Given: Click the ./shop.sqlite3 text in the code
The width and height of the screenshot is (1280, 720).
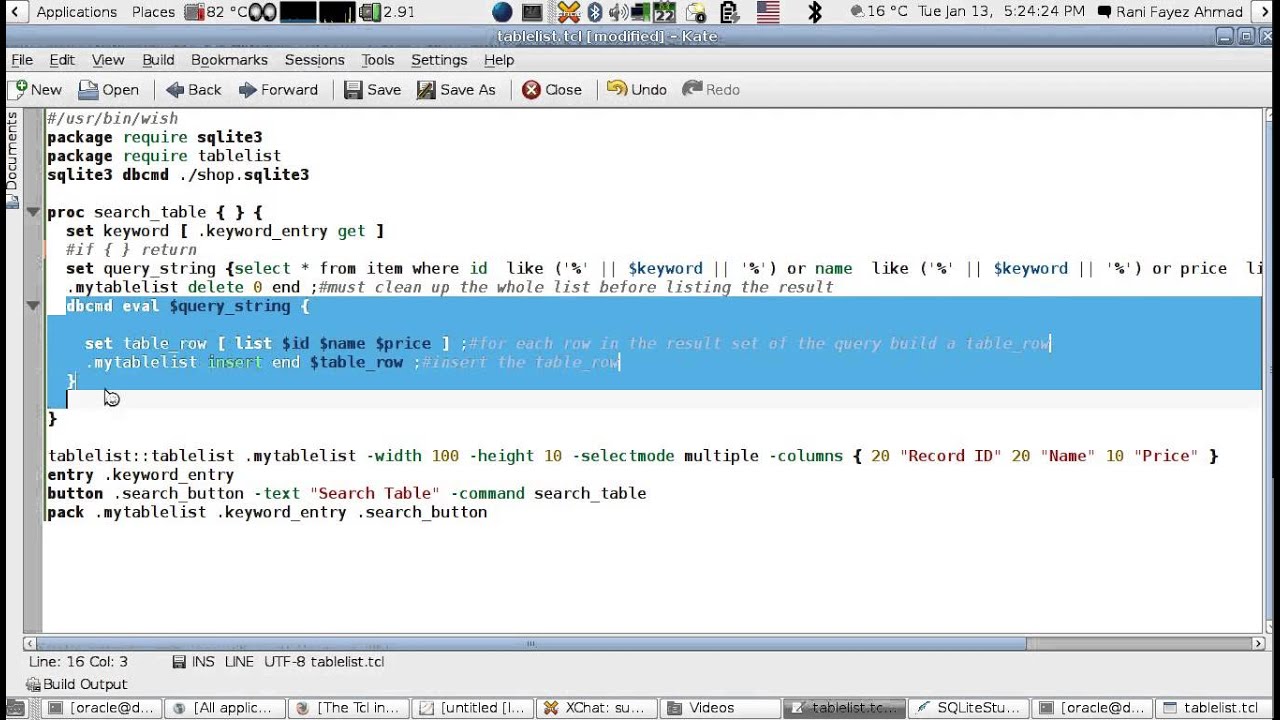Looking at the screenshot, I should (x=244, y=174).
